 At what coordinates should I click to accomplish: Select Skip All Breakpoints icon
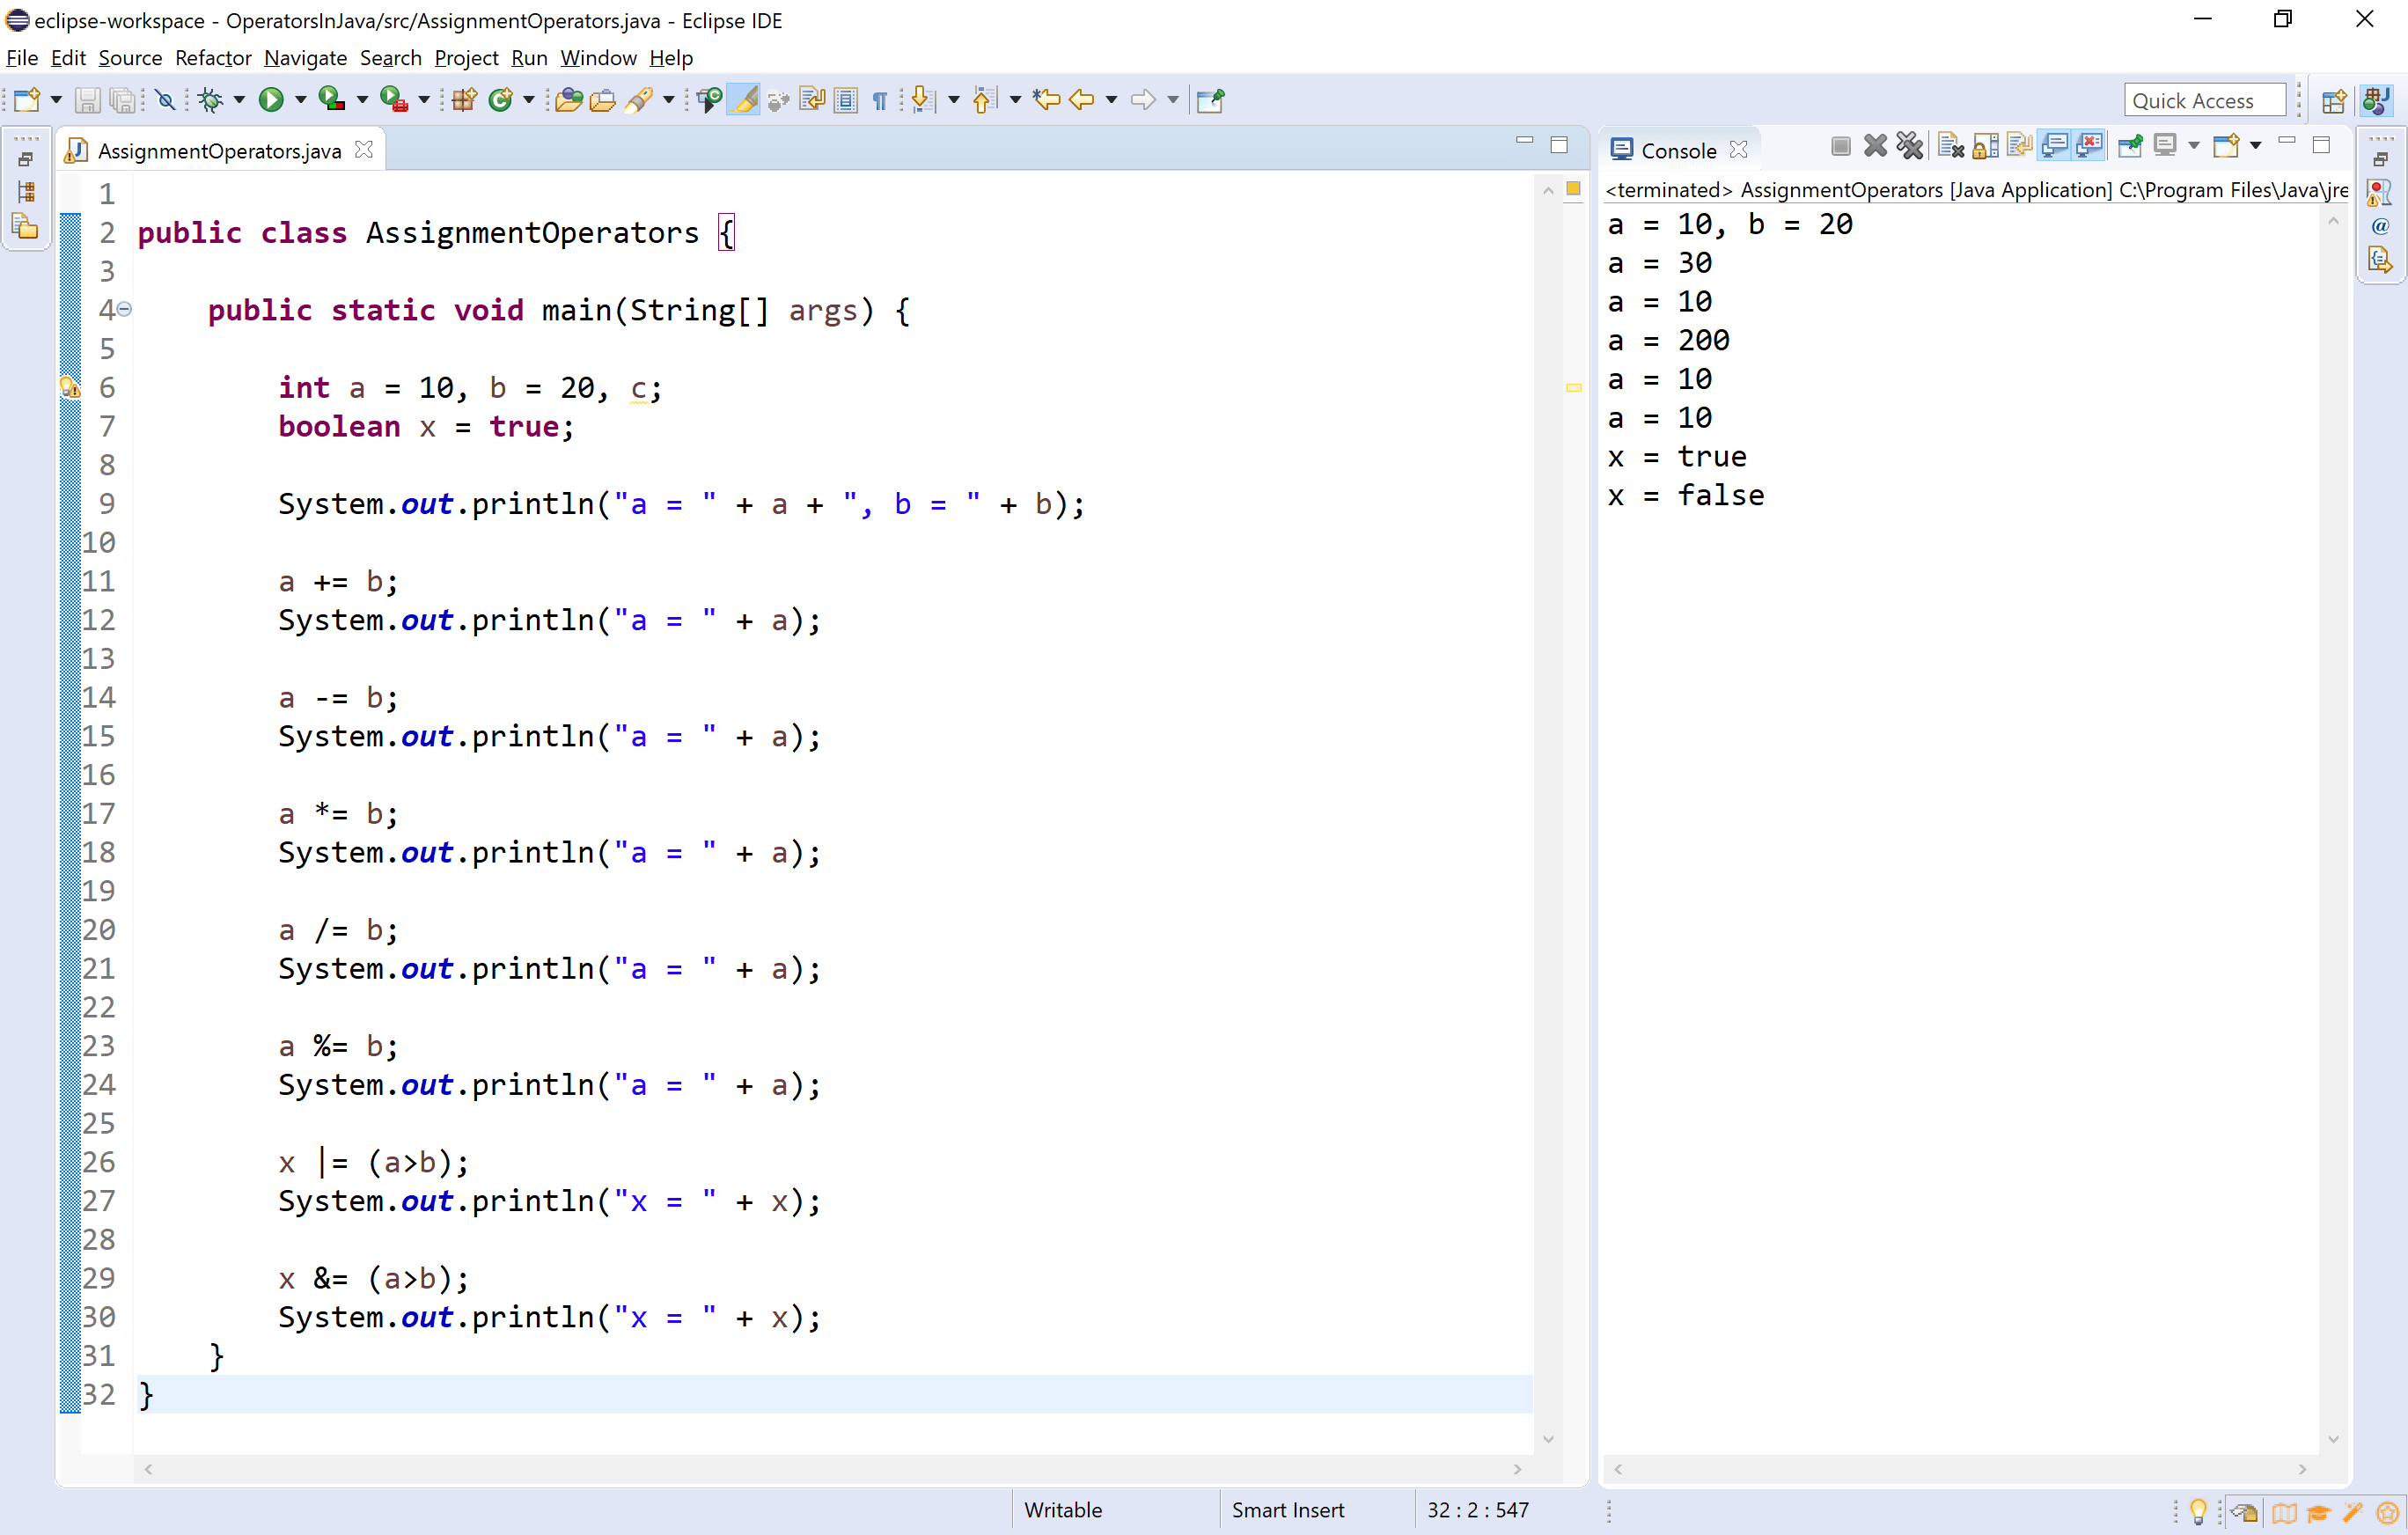pos(165,99)
